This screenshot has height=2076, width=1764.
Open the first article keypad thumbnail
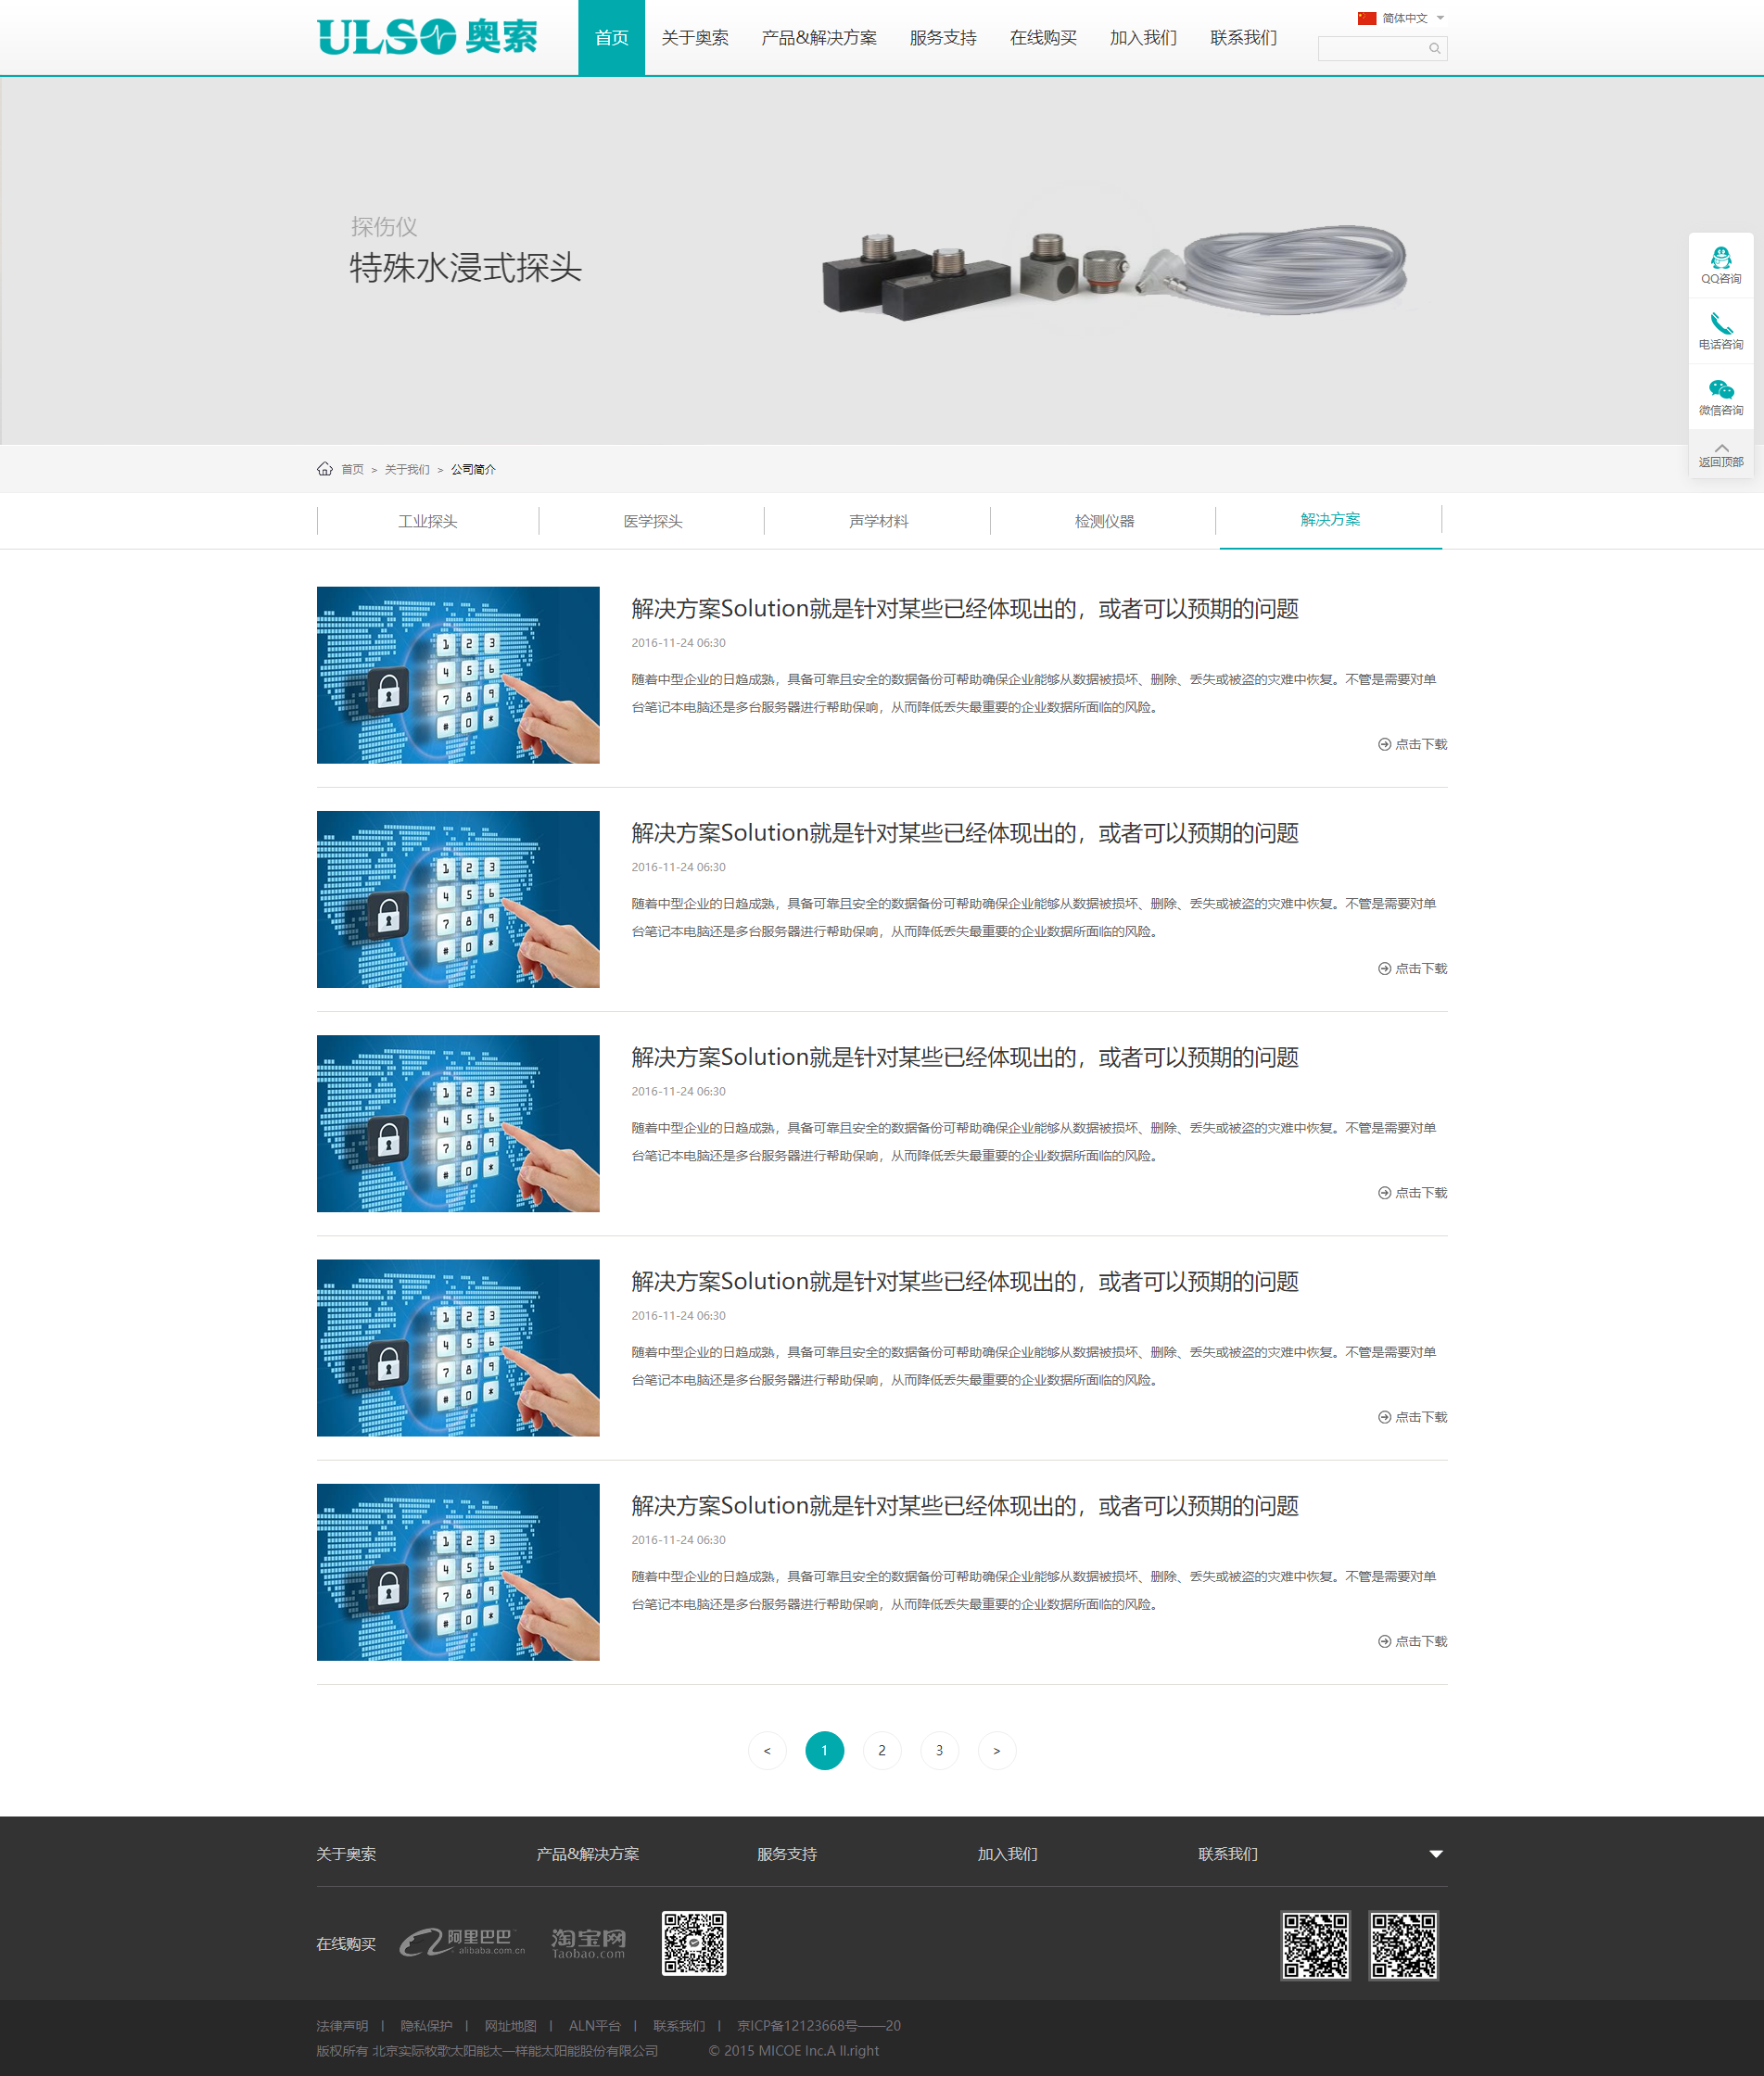458,675
